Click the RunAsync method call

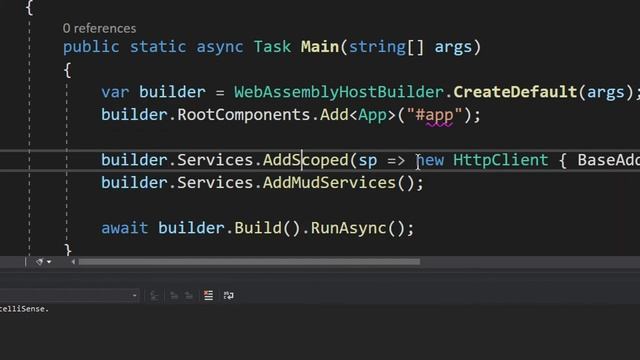pos(349,228)
